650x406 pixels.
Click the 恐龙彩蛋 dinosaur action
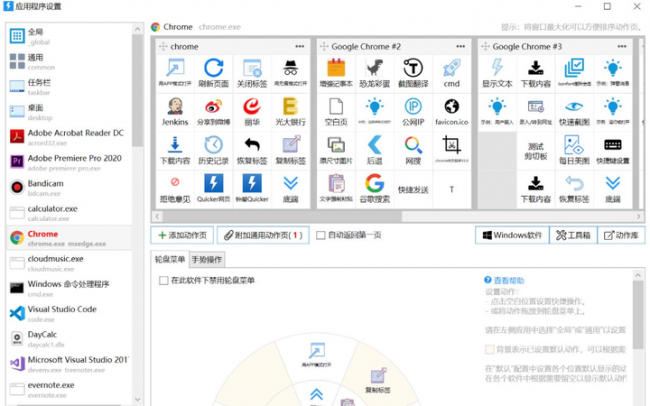tap(375, 73)
